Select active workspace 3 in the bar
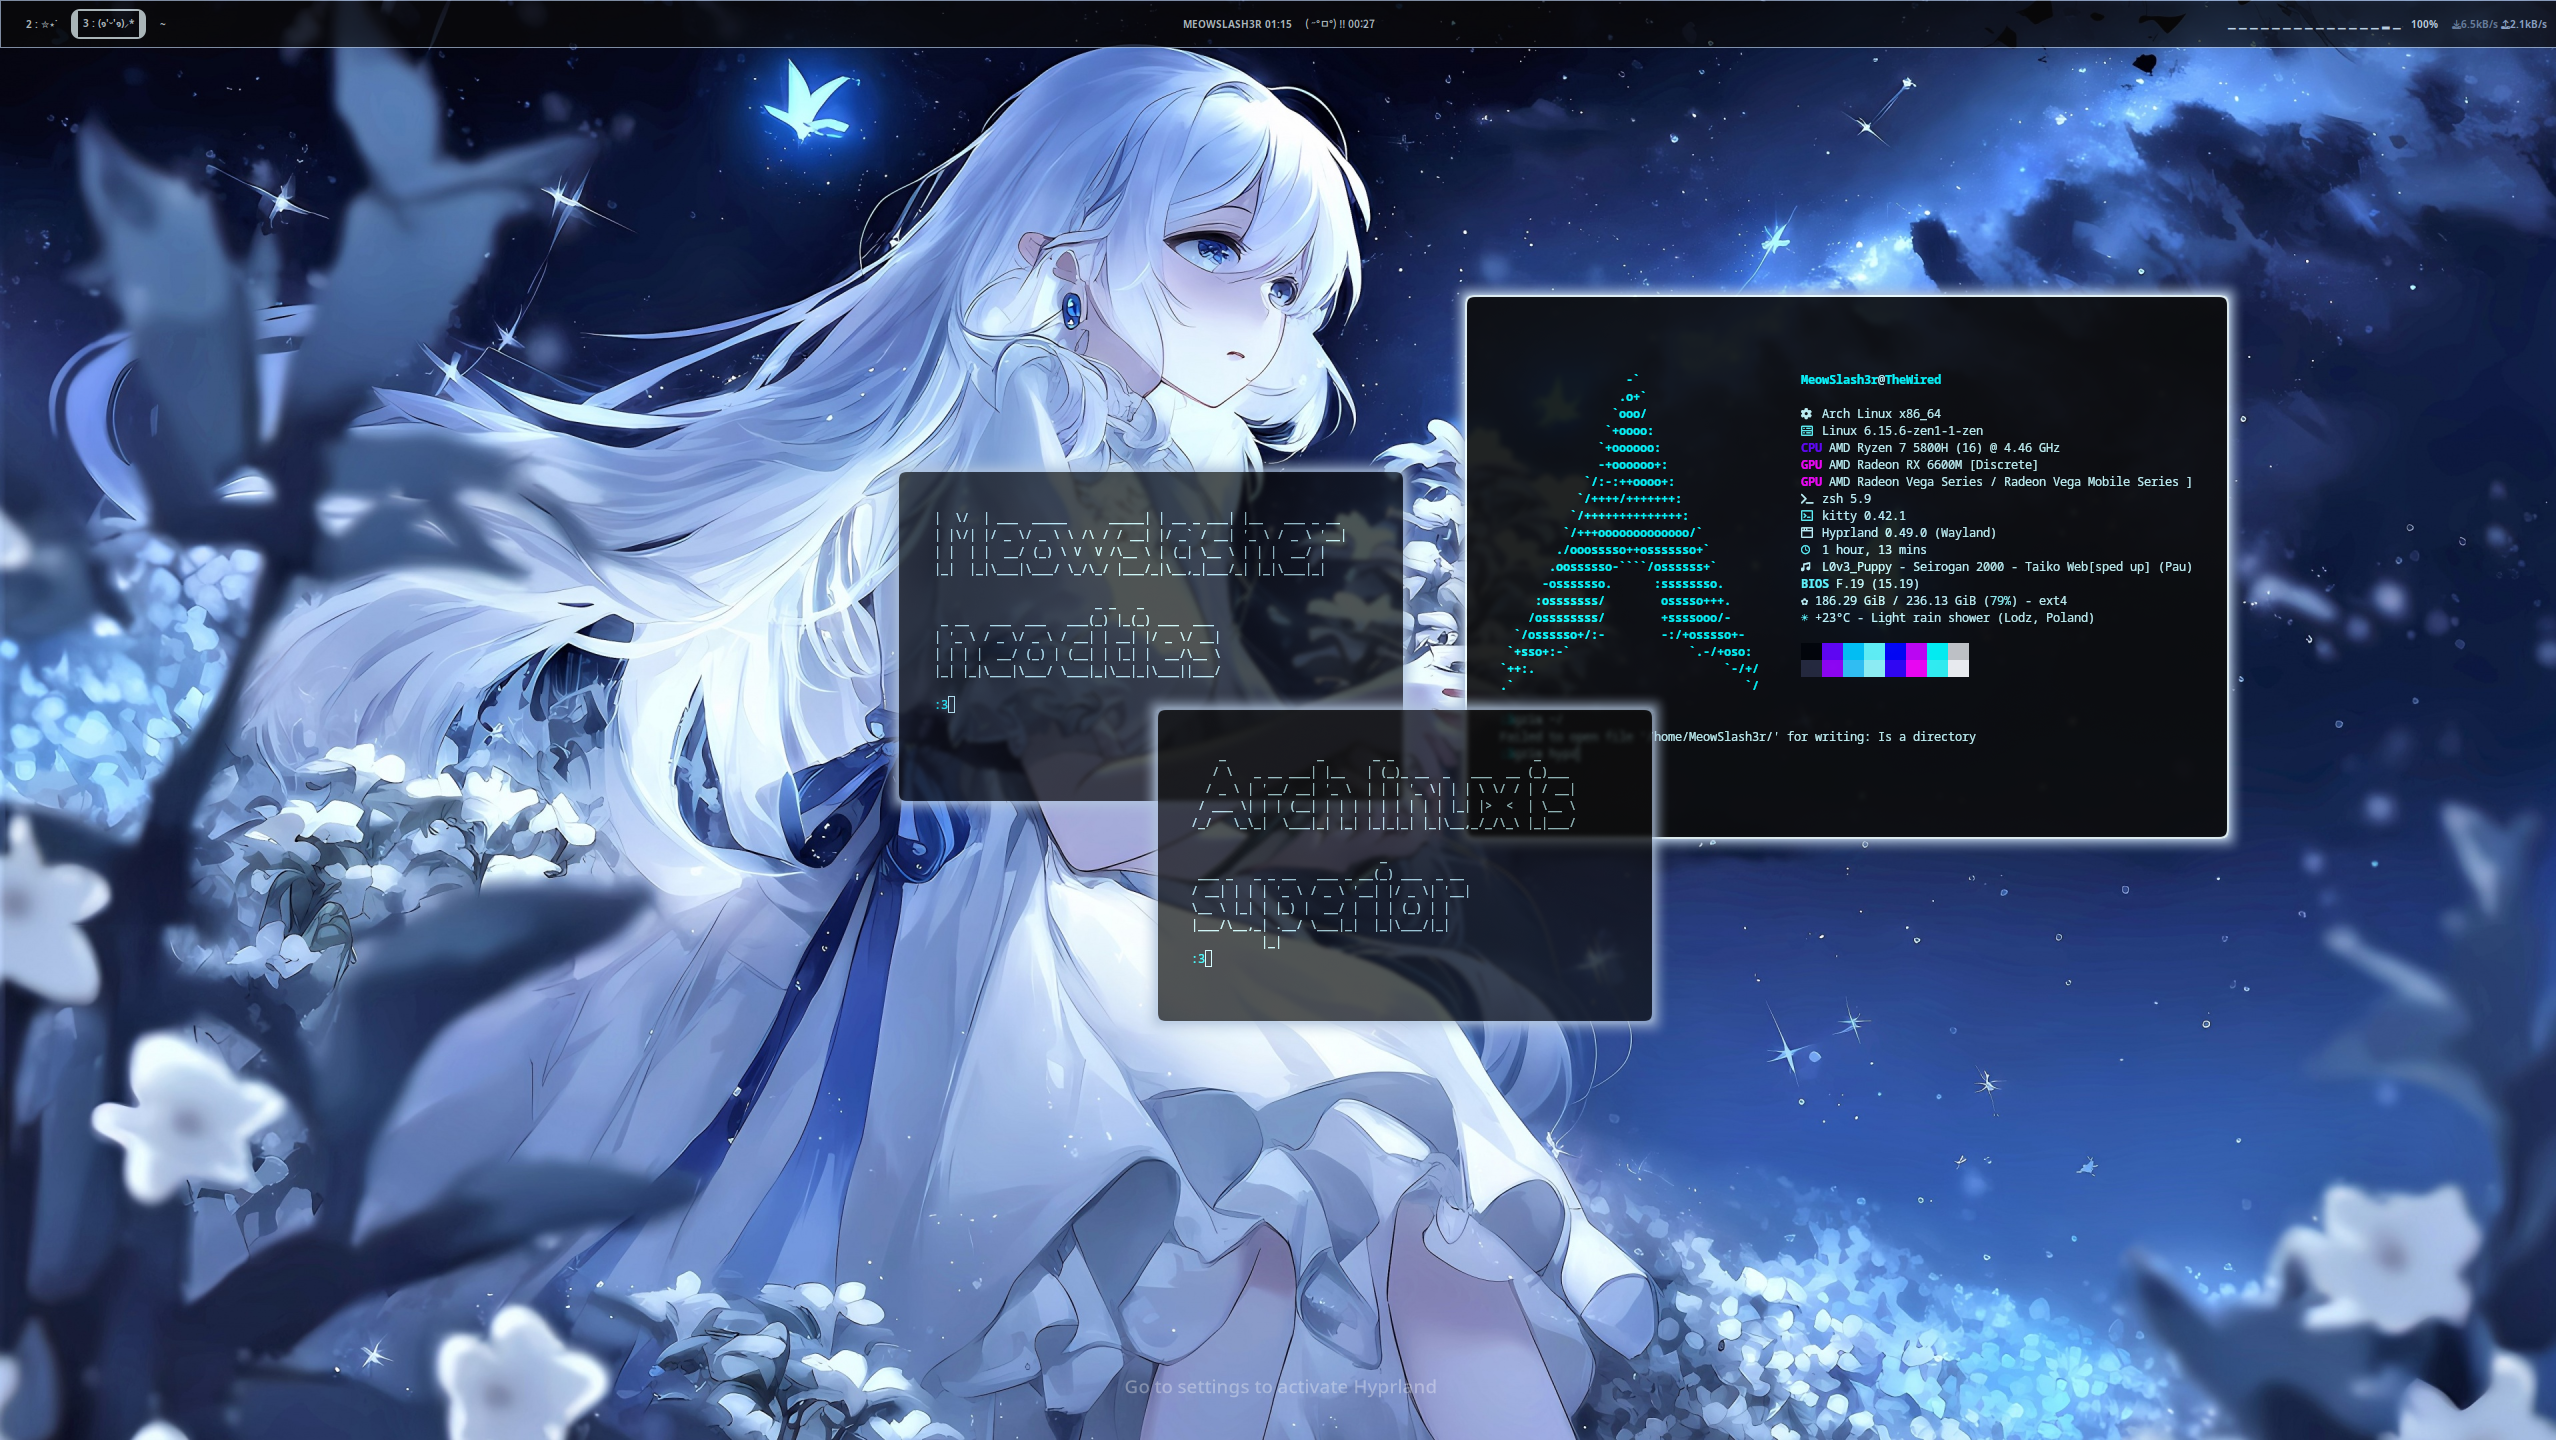 click(108, 24)
